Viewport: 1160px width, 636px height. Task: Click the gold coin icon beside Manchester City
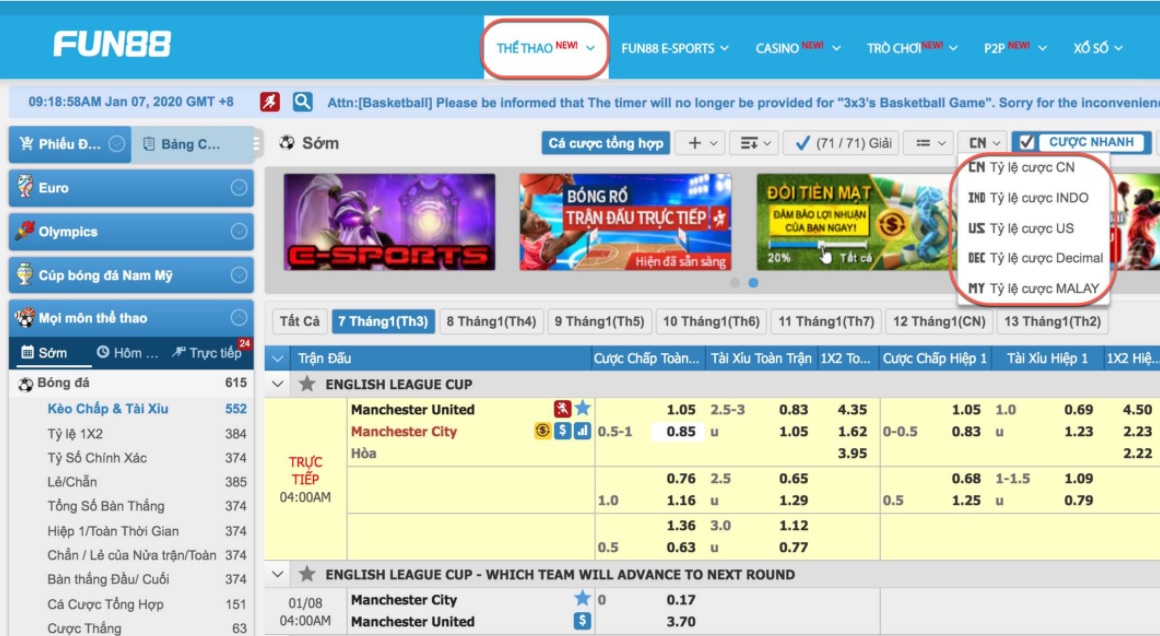coord(542,431)
